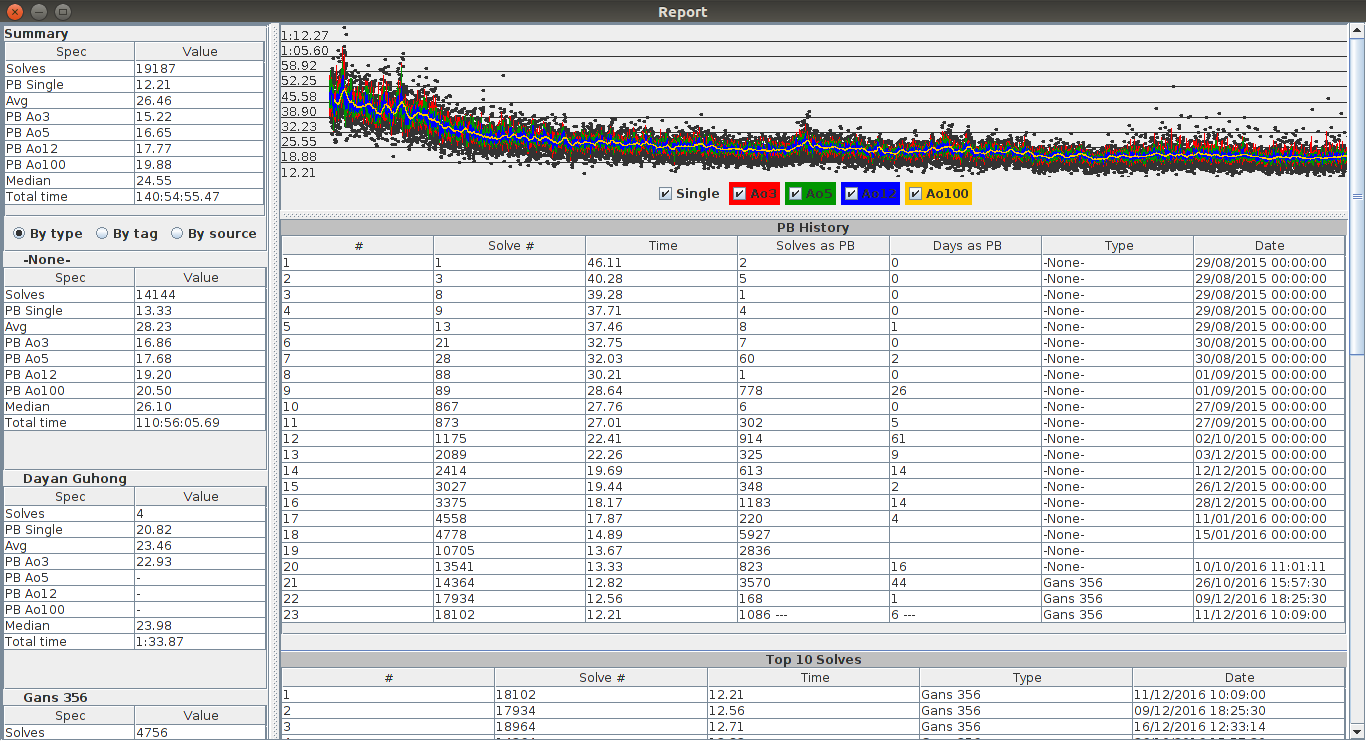
Task: Click the Value header in the Summary table
Action: [200, 51]
